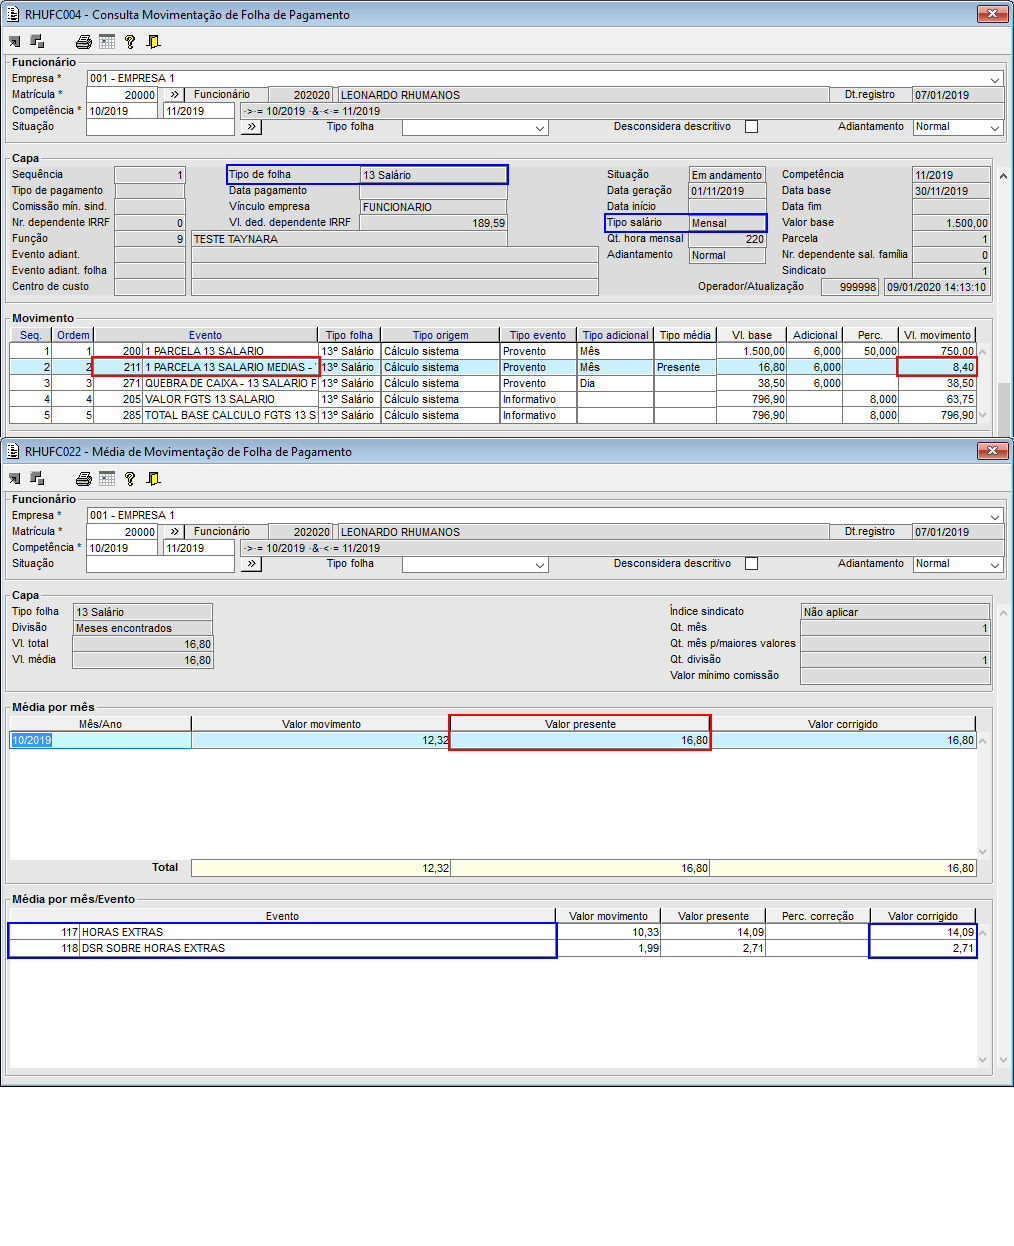
Task: Click the Situação lookup button in RHUFC022
Action: (251, 564)
